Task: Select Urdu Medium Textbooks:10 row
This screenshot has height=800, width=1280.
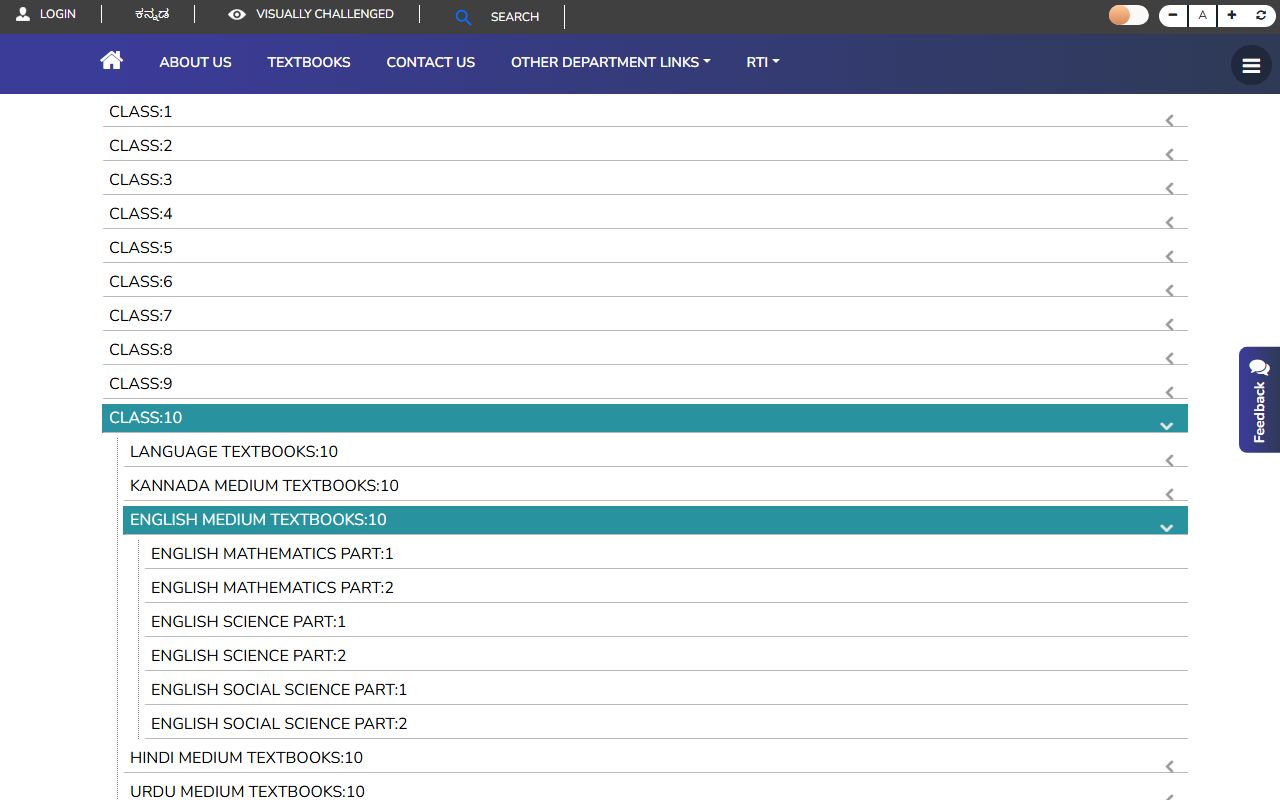Action: 655,789
